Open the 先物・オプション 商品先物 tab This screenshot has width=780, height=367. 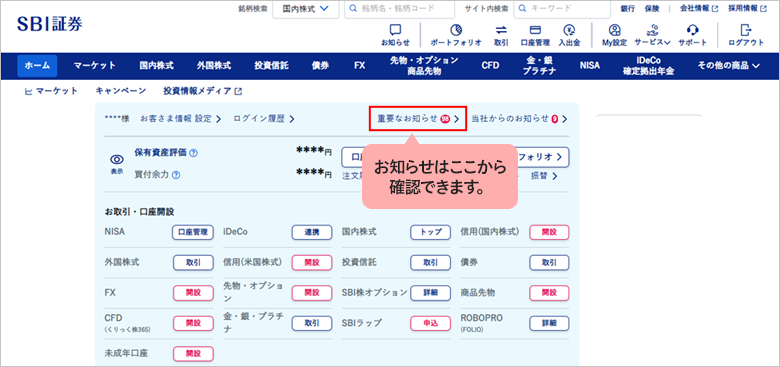pos(424,66)
